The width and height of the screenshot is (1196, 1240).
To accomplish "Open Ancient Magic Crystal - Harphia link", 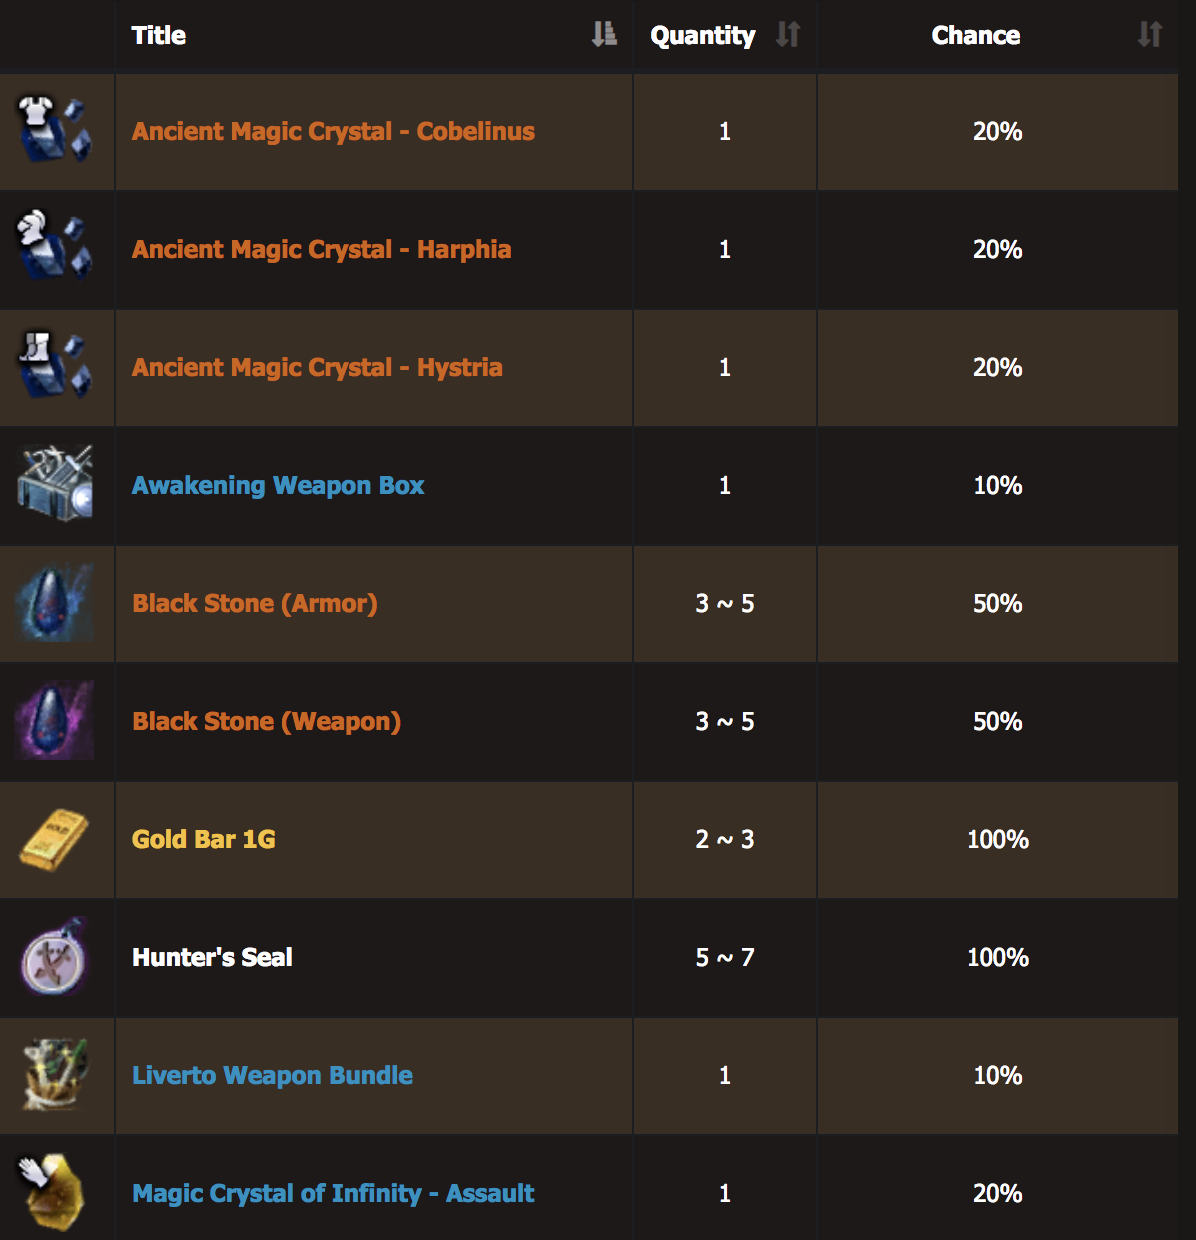I will coord(321,249).
